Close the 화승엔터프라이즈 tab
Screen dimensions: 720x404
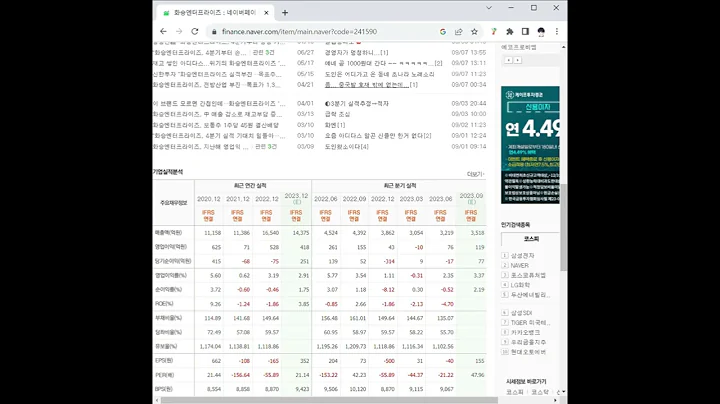266,13
